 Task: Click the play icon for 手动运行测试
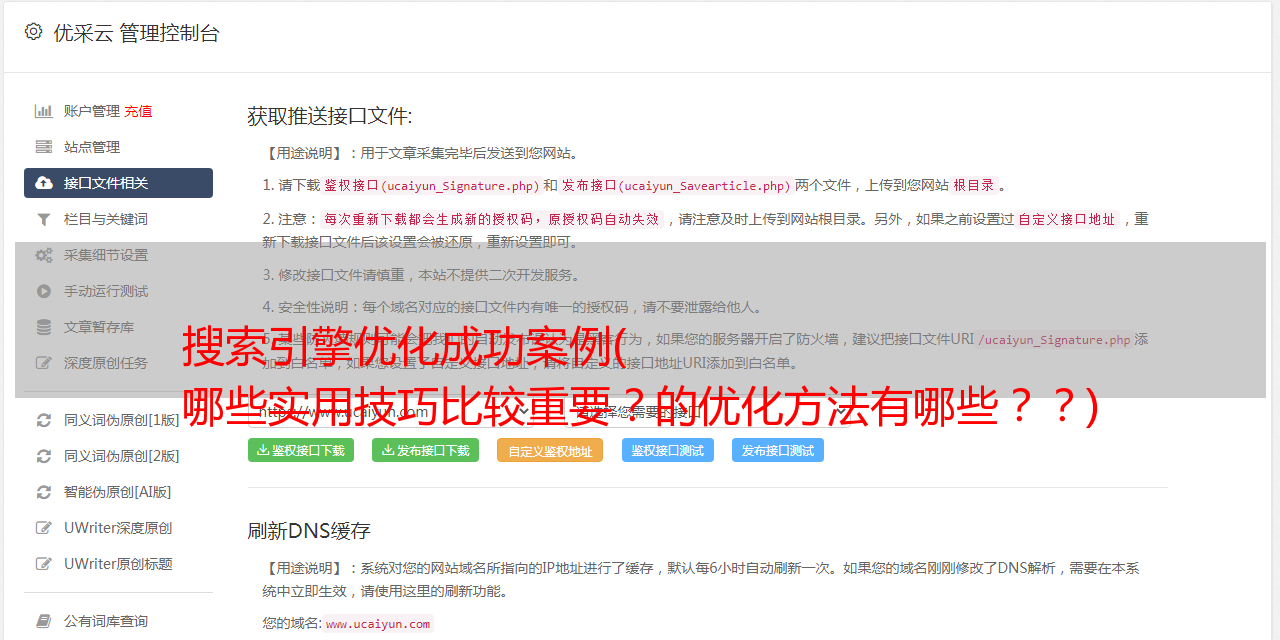44,291
